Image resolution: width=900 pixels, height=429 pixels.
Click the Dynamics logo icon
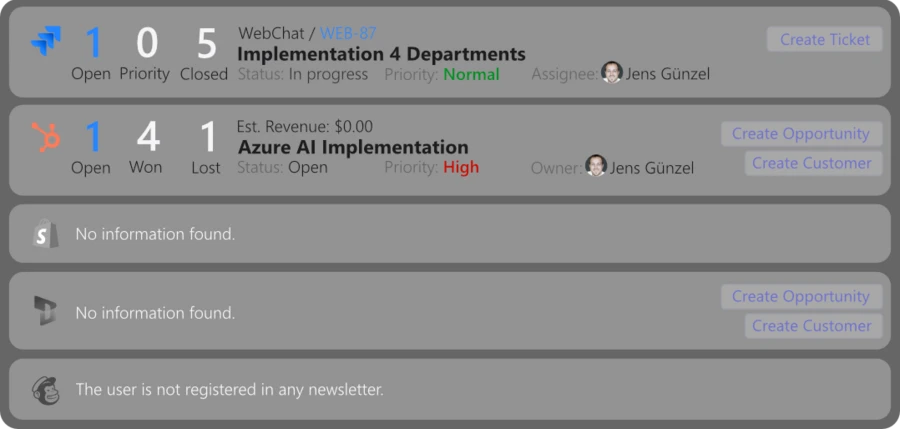[x=45, y=311]
